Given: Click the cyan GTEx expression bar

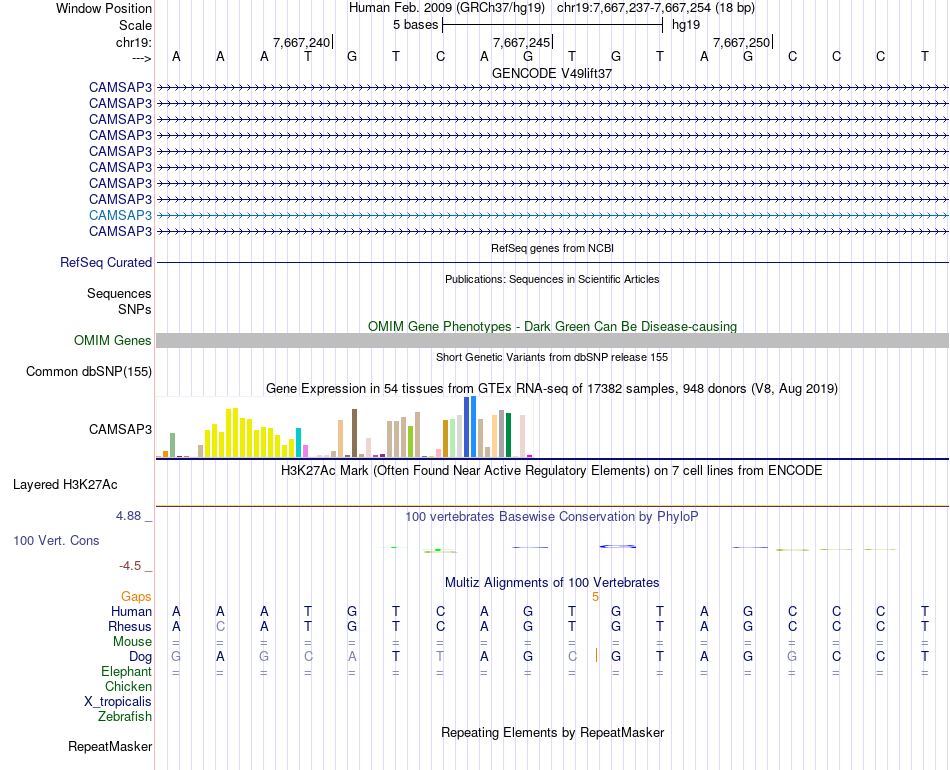Looking at the screenshot, I should tap(298, 442).
